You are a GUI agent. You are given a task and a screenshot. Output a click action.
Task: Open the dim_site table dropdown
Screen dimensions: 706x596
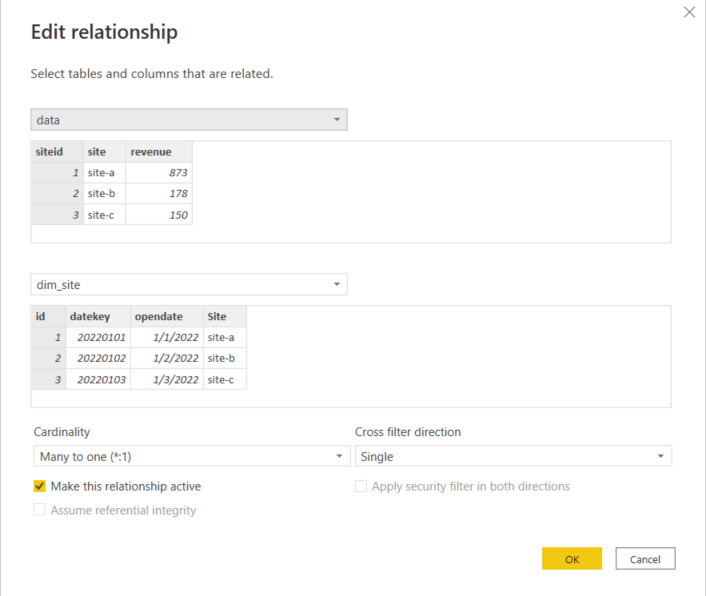[189, 285]
